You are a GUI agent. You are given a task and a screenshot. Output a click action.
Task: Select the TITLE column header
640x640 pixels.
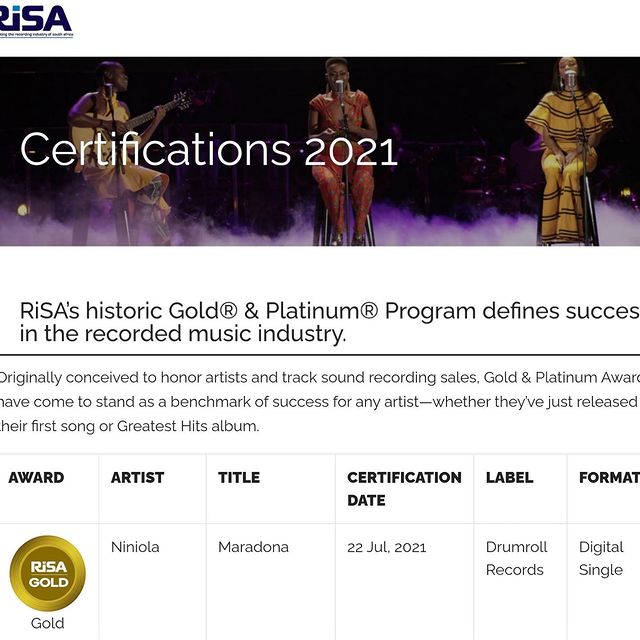click(x=239, y=478)
